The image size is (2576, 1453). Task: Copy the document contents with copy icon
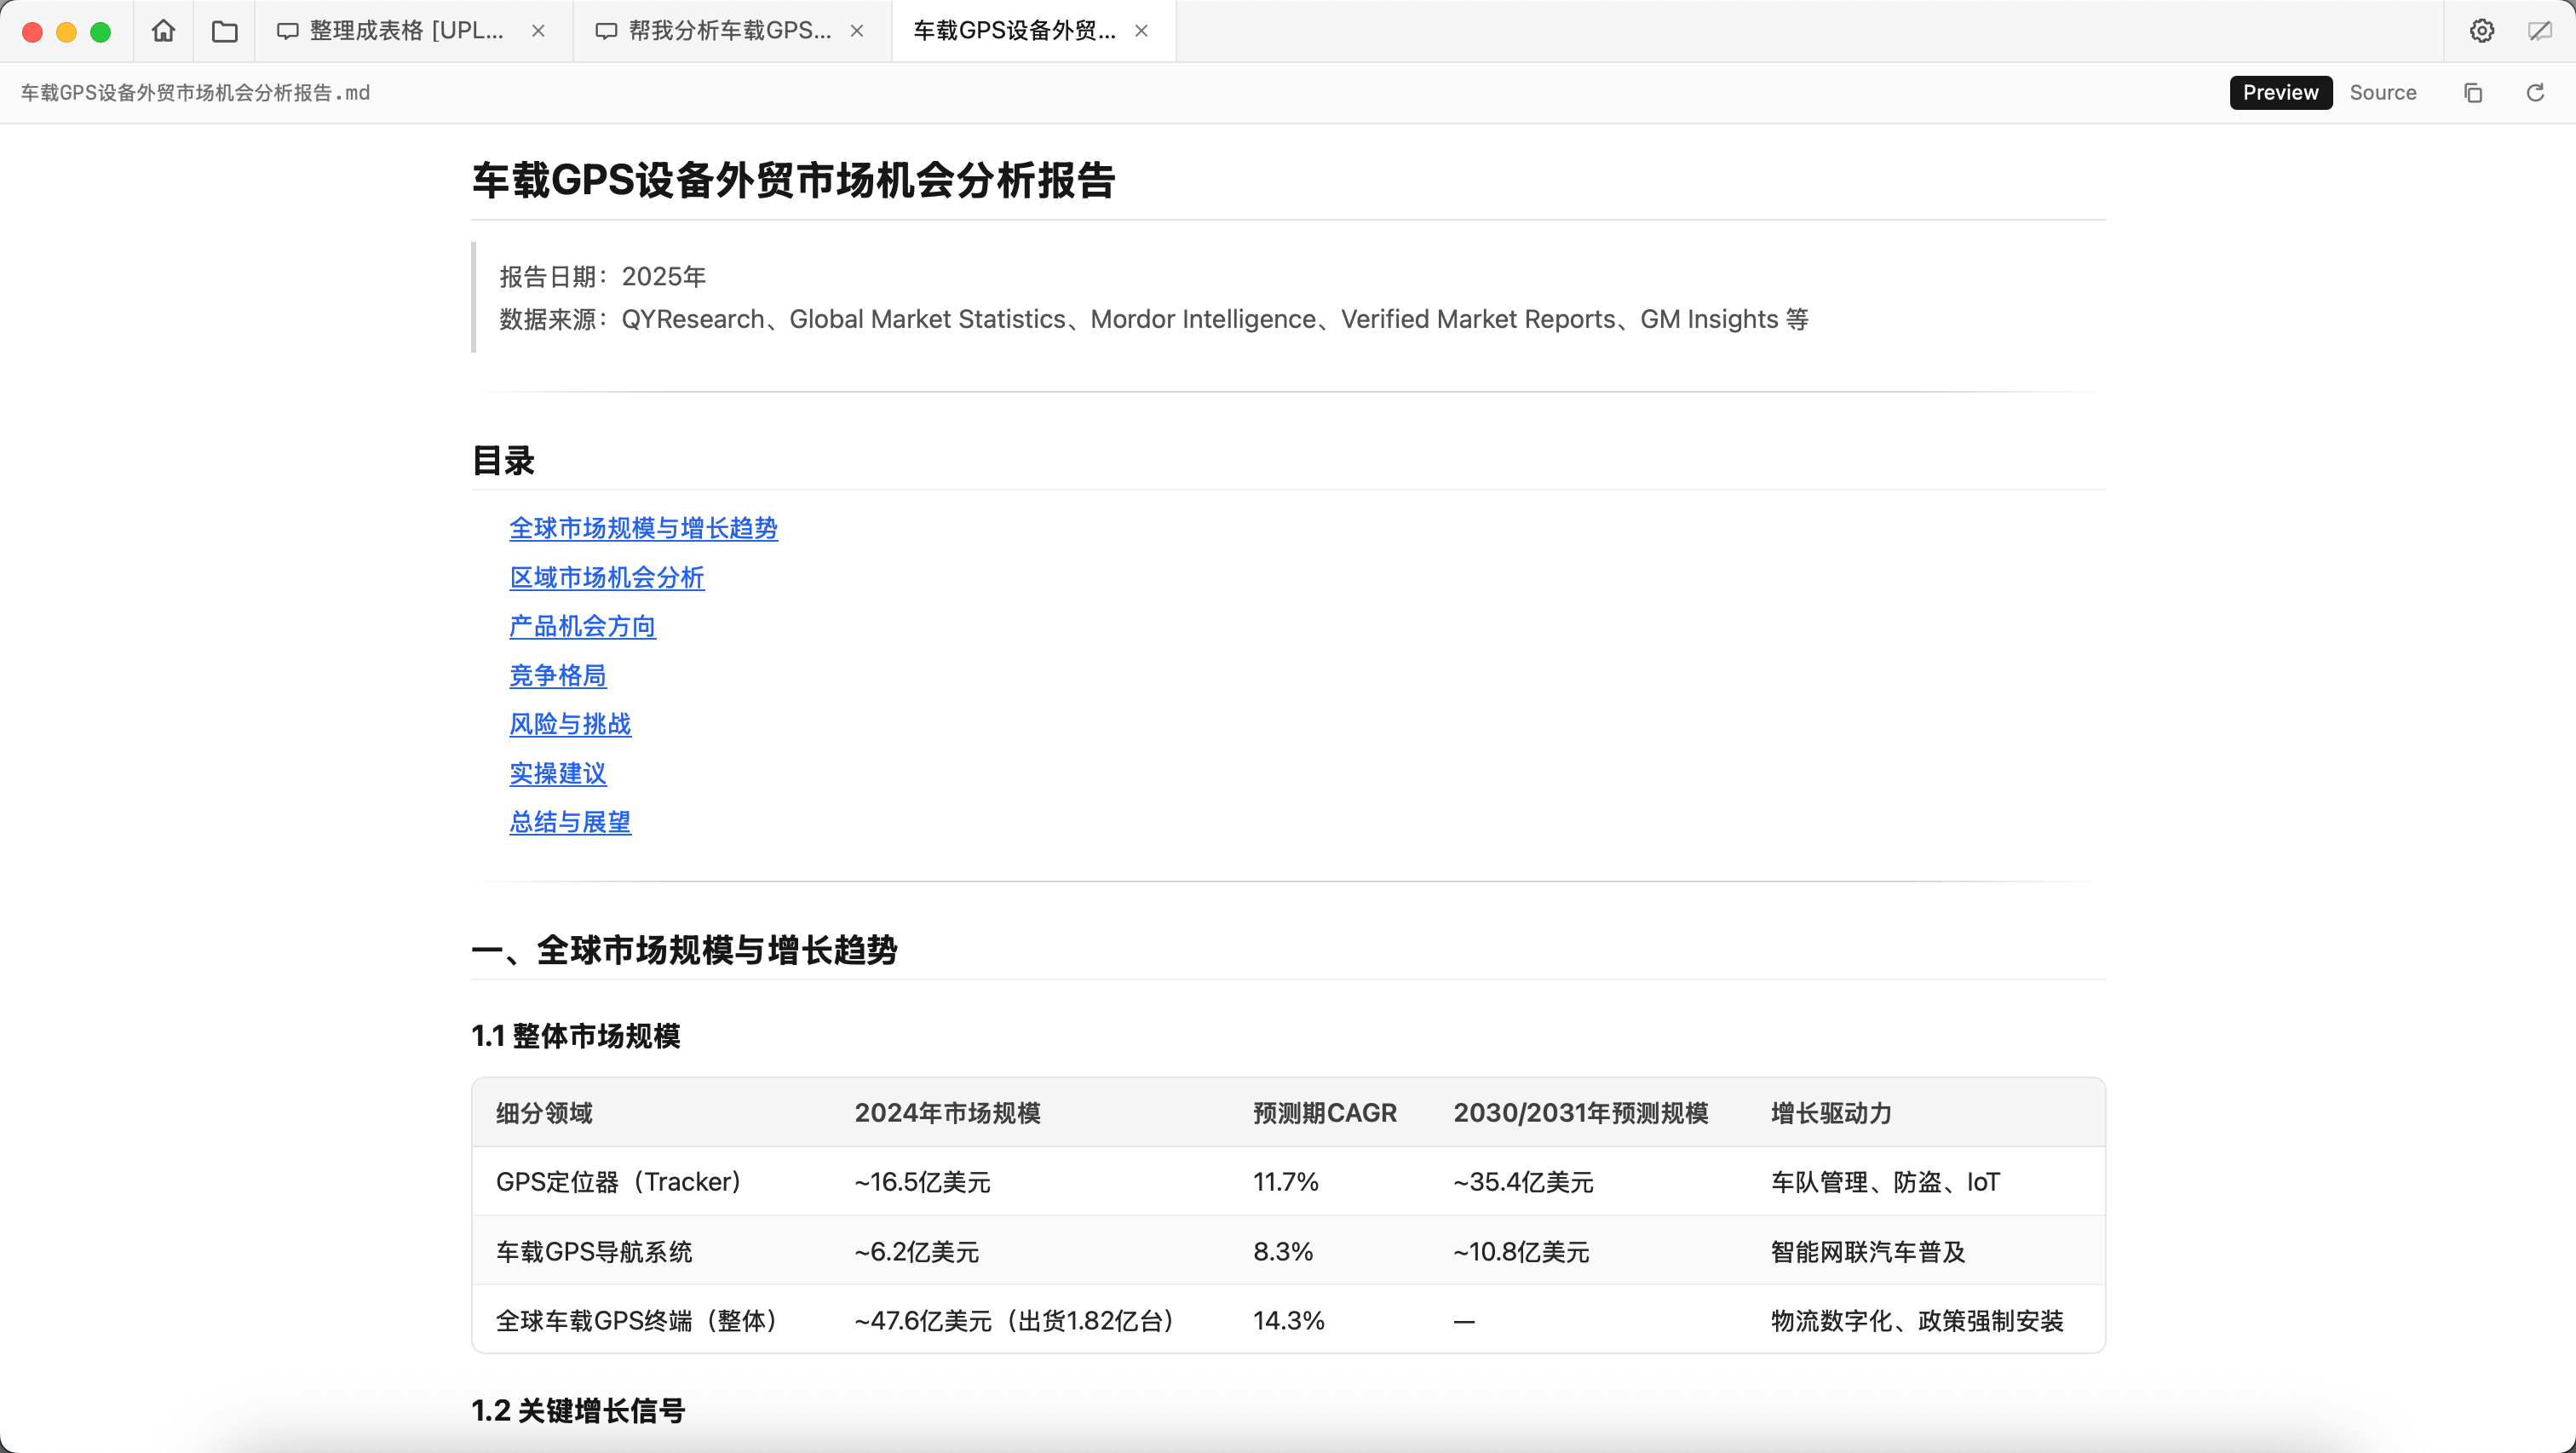(2473, 93)
